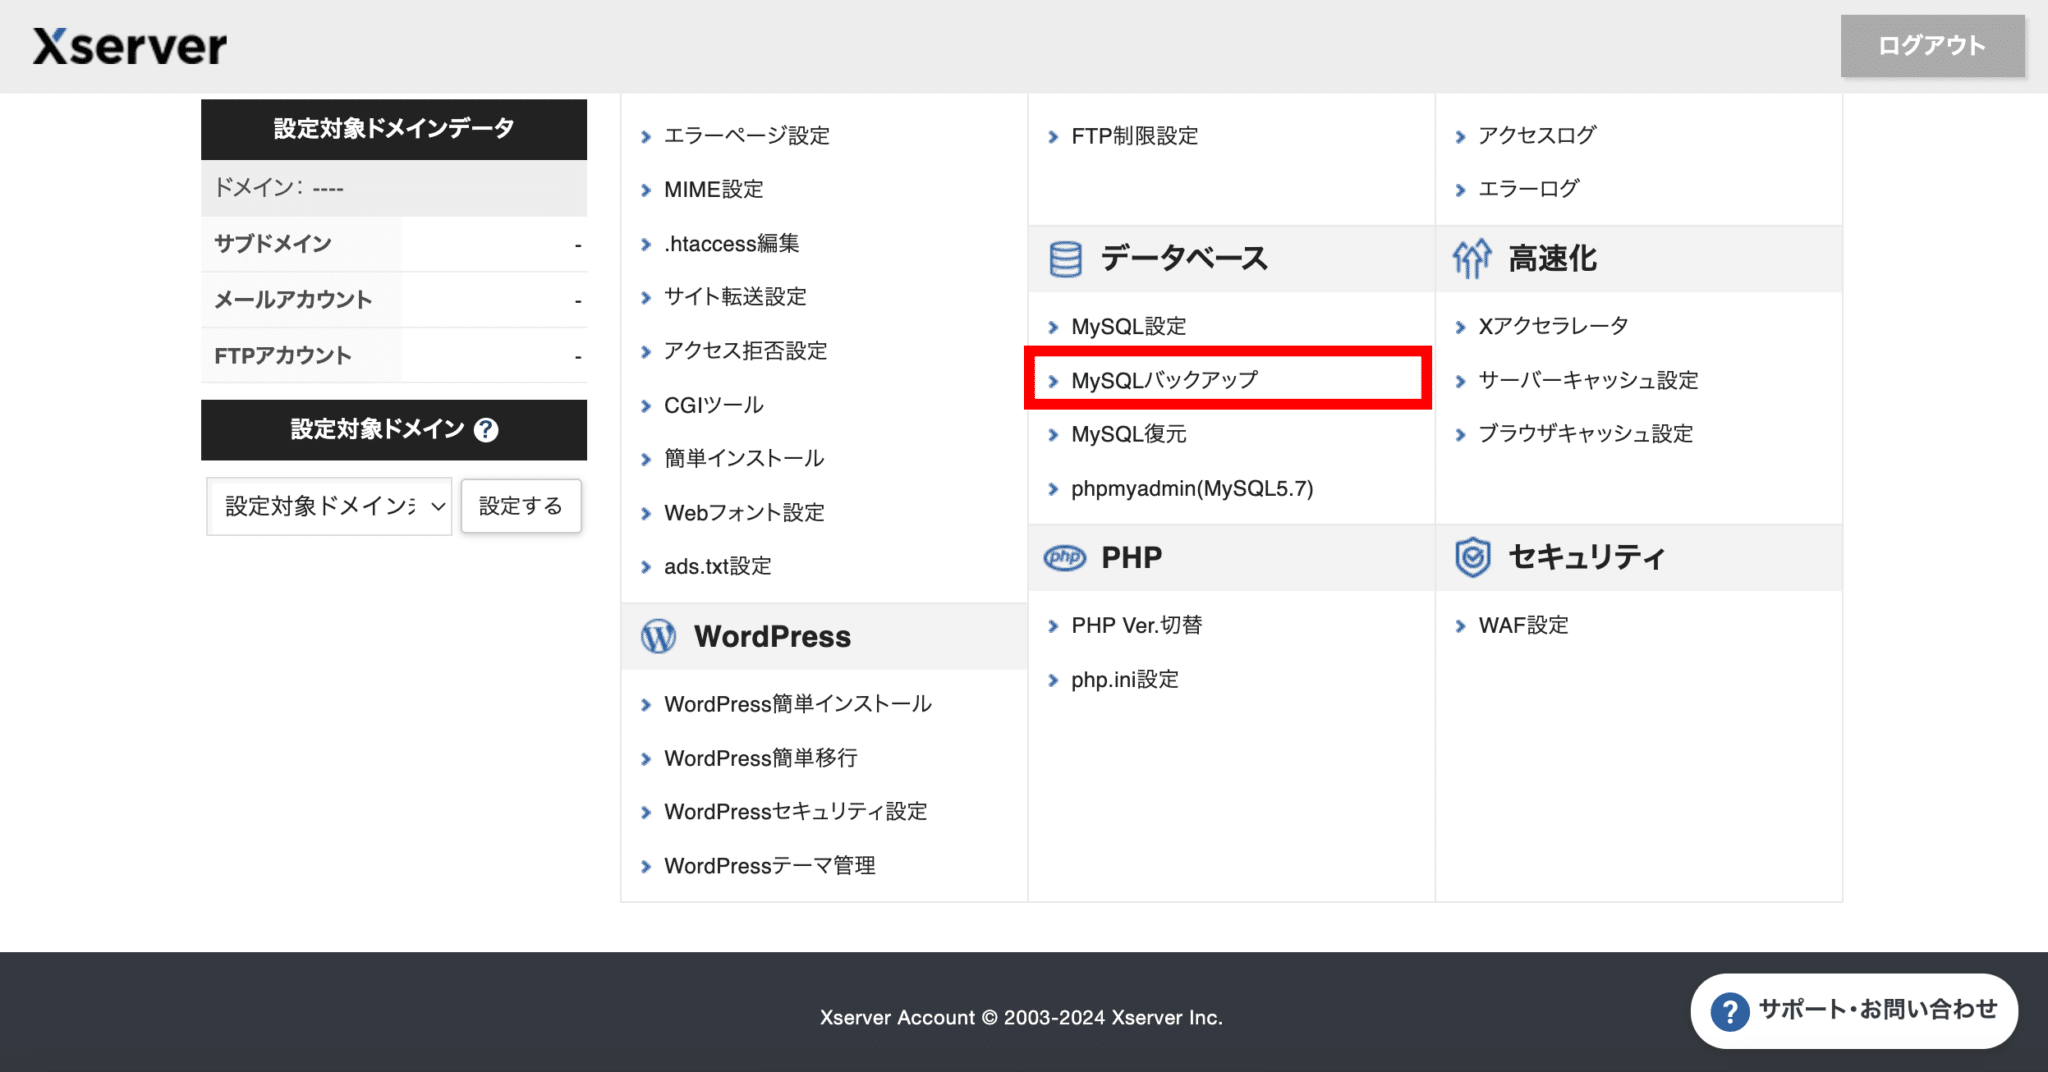Image resolution: width=2048 pixels, height=1072 pixels.
Task: Open PHP Ver.切替
Action: (1137, 625)
